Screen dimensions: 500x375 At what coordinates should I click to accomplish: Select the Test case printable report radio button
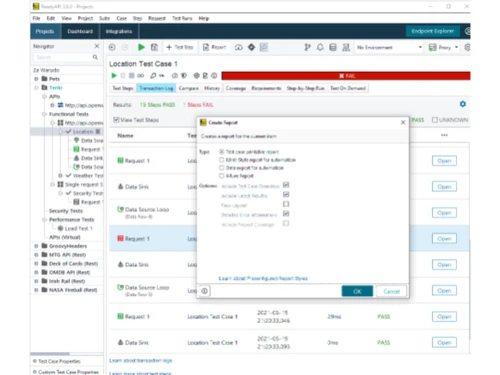click(x=221, y=152)
